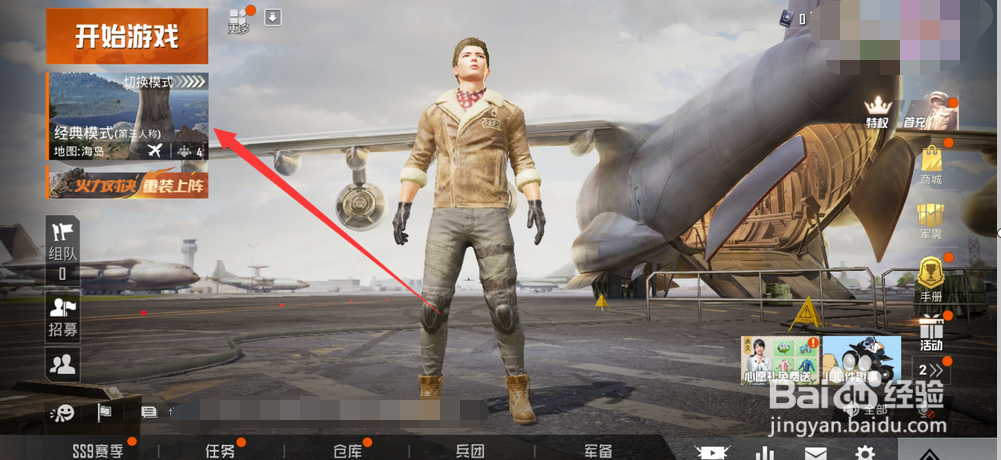Open the friends list icon

coord(63,364)
